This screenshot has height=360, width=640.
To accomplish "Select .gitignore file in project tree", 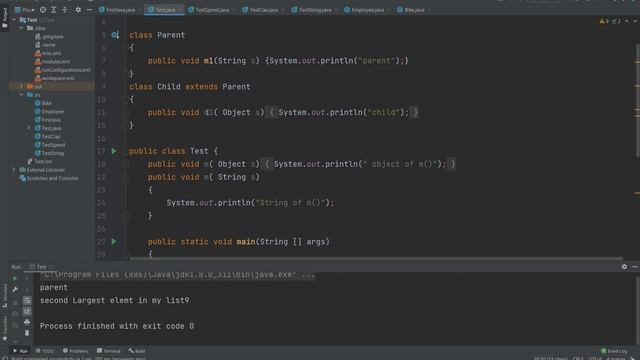I will [x=49, y=37].
